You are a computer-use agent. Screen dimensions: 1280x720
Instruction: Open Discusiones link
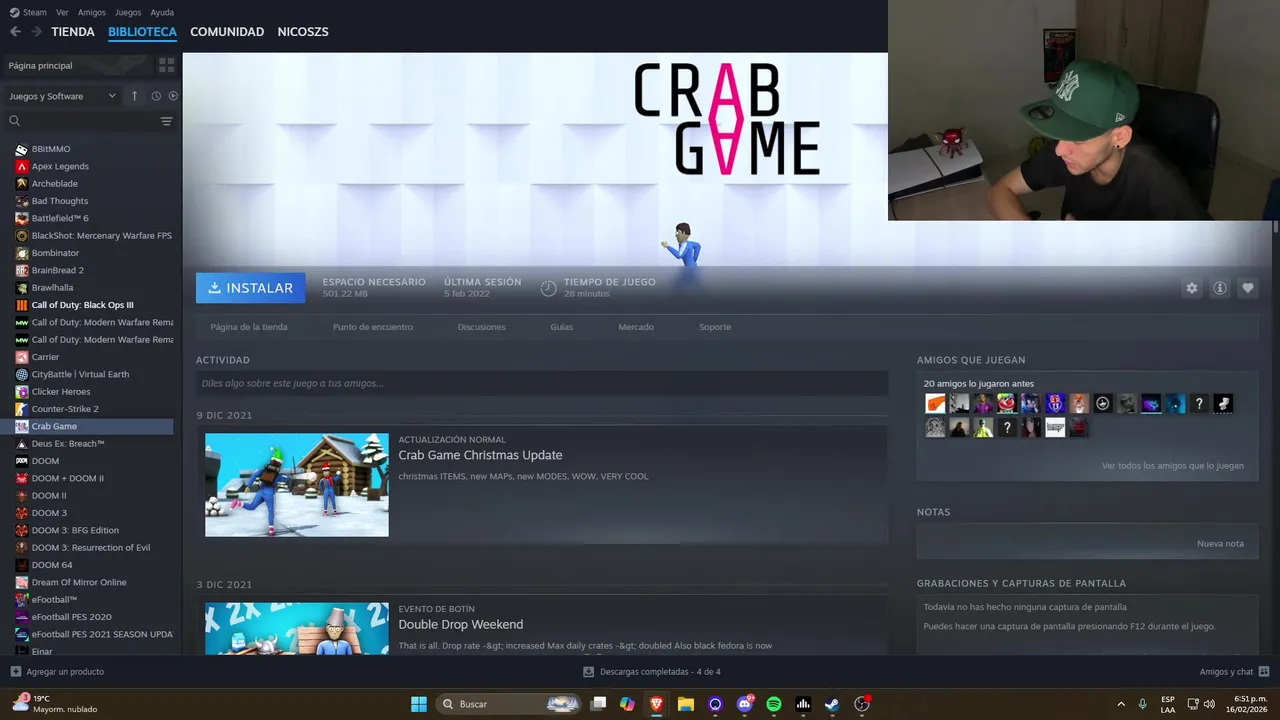482,327
